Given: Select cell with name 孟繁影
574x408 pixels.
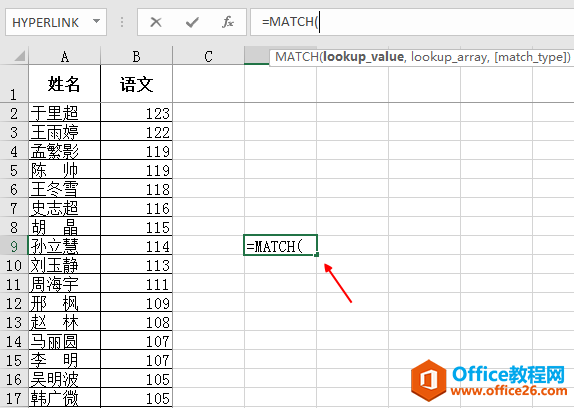Looking at the screenshot, I should click(64, 150).
